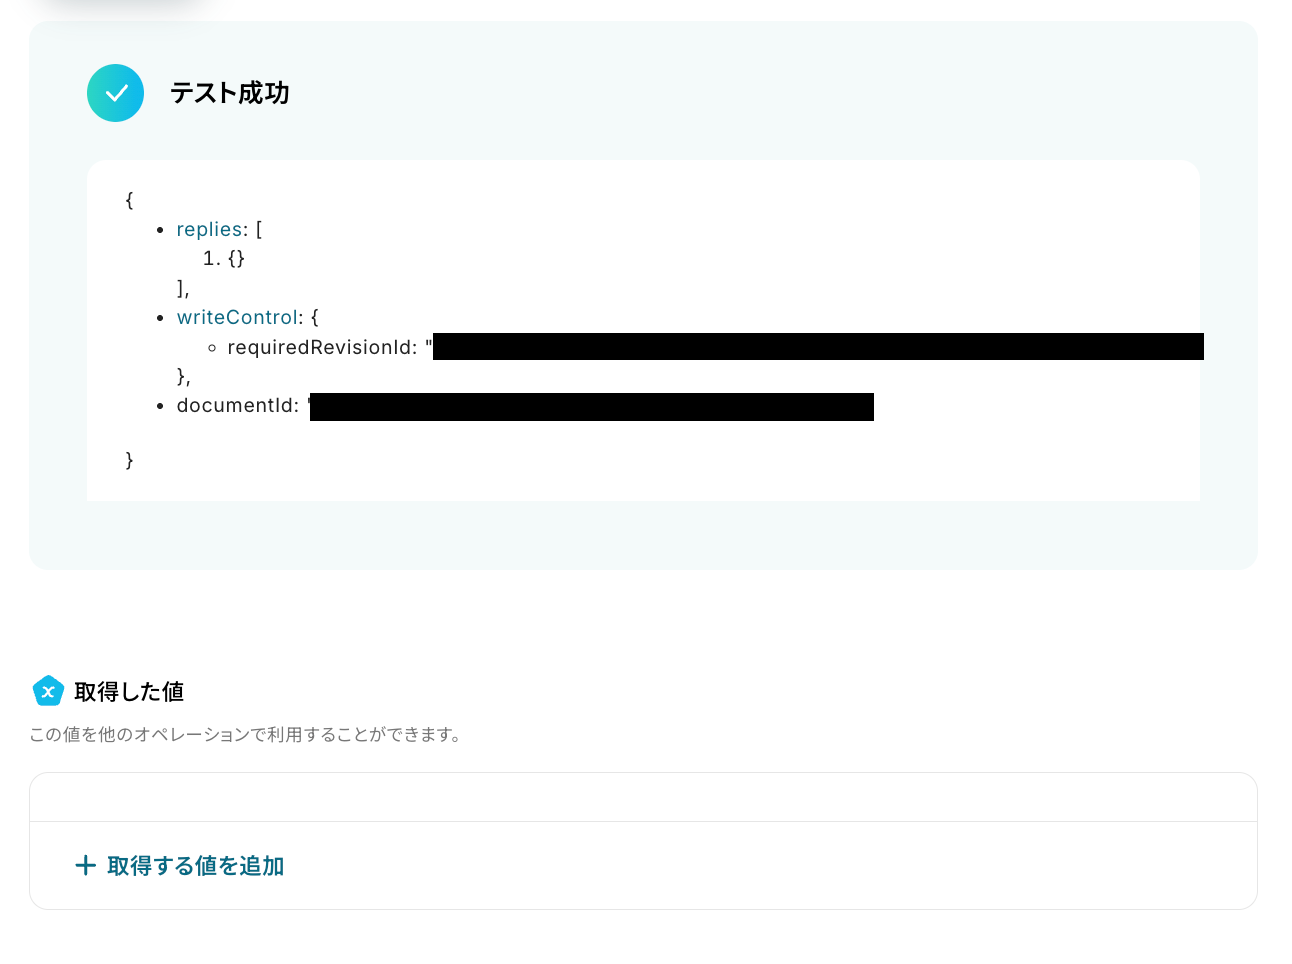
Task: Click the description text about other operations
Action: tap(245, 734)
